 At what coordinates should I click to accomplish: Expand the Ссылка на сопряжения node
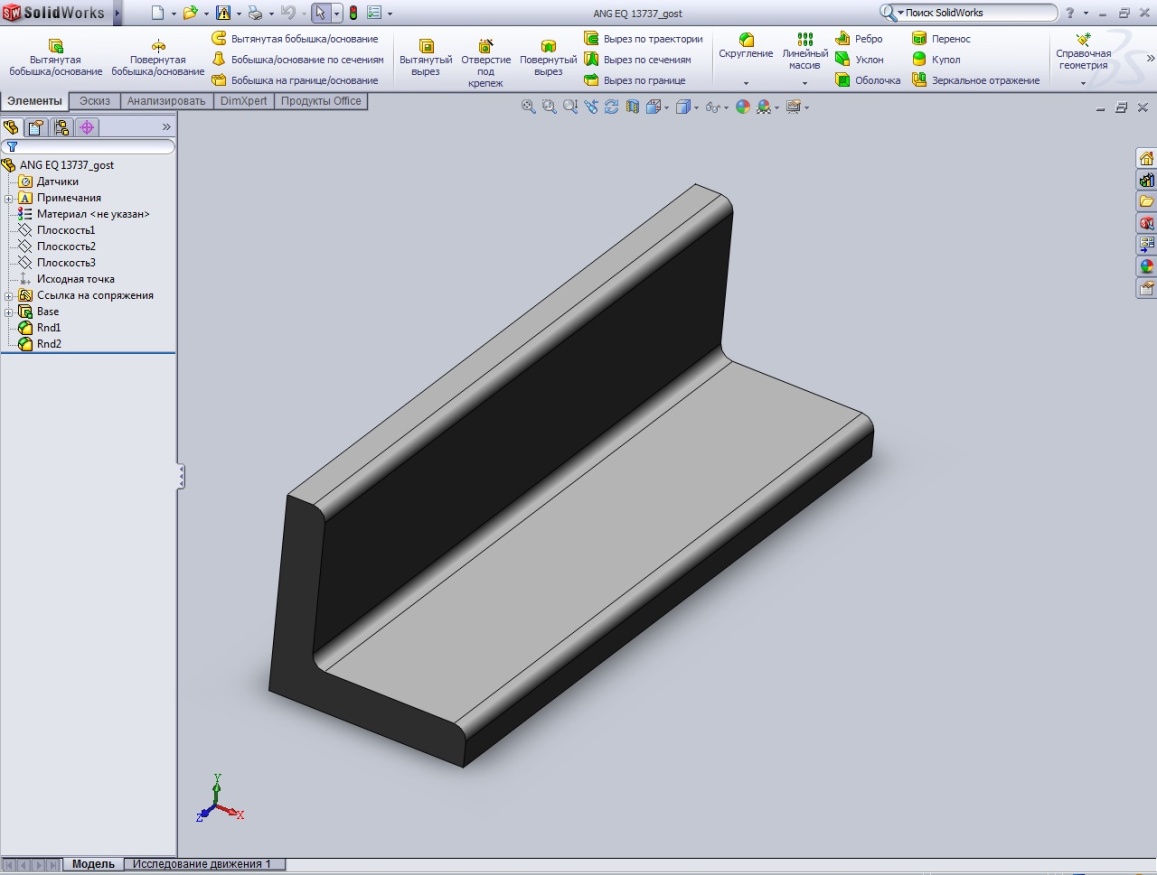8,295
